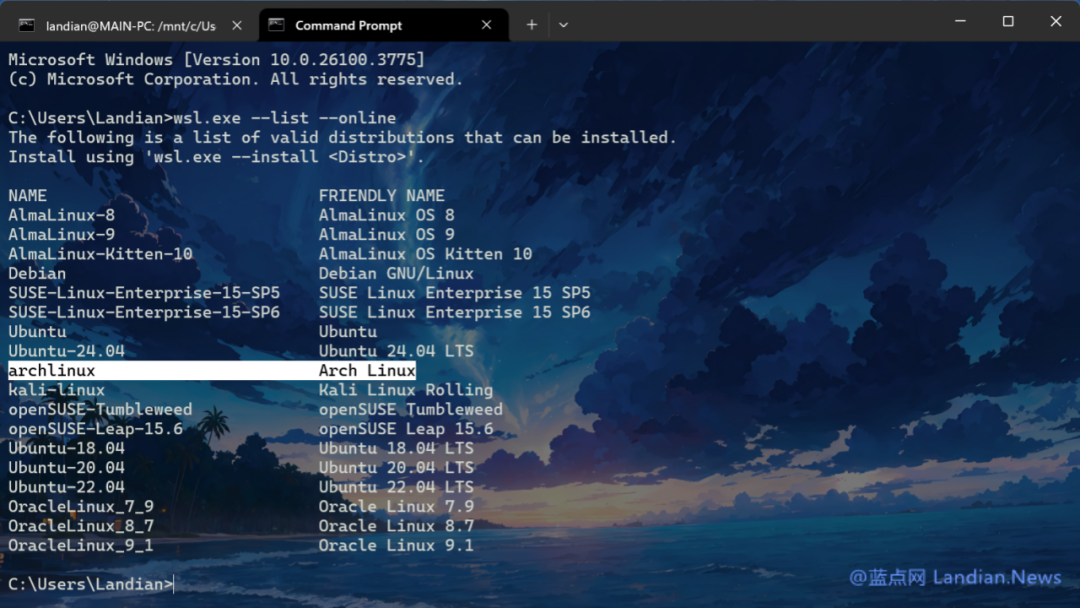Click the AlmaLinux-9 distro name
The width and height of the screenshot is (1080, 608).
(61, 234)
